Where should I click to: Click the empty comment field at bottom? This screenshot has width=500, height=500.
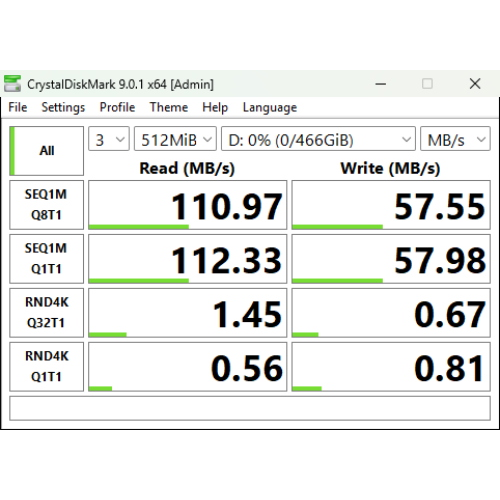(x=250, y=408)
